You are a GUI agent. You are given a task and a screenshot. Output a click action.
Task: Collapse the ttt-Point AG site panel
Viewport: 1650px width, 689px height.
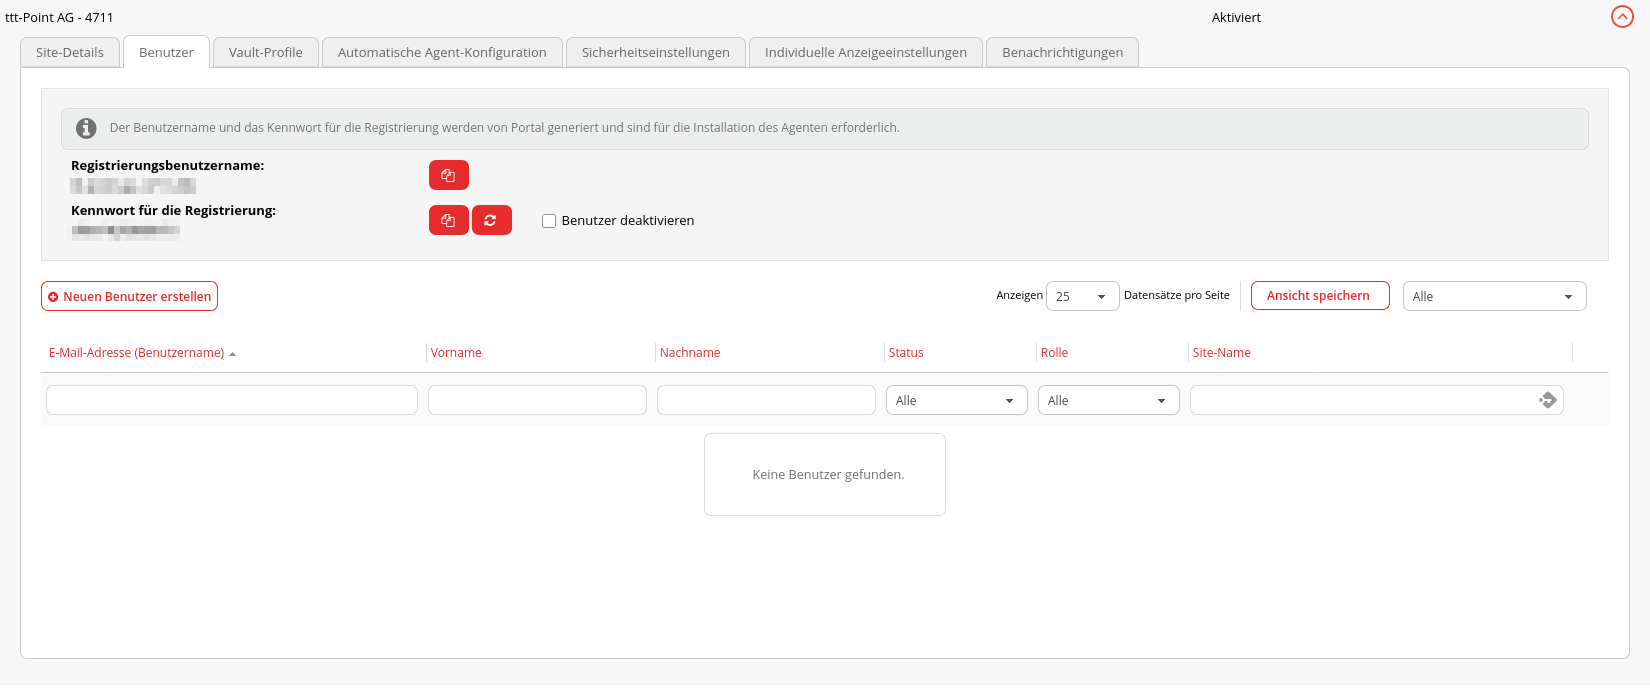[x=1622, y=17]
